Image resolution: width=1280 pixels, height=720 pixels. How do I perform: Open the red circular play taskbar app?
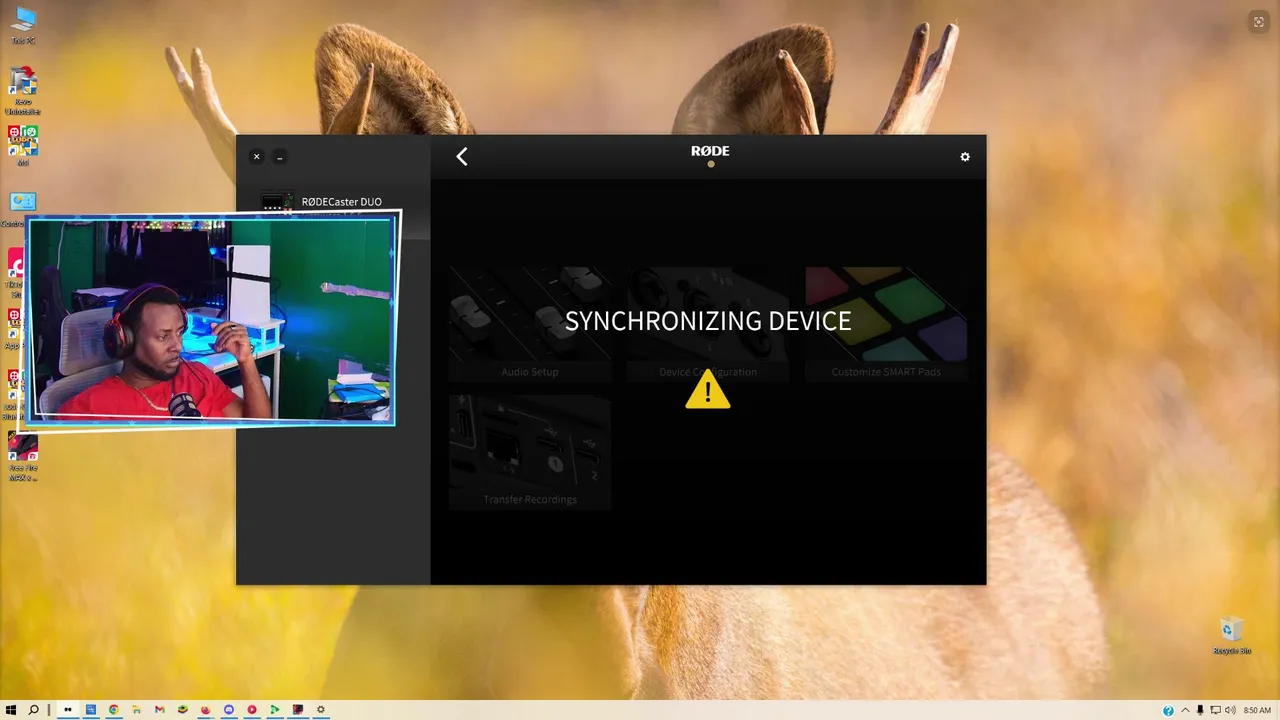(252, 710)
